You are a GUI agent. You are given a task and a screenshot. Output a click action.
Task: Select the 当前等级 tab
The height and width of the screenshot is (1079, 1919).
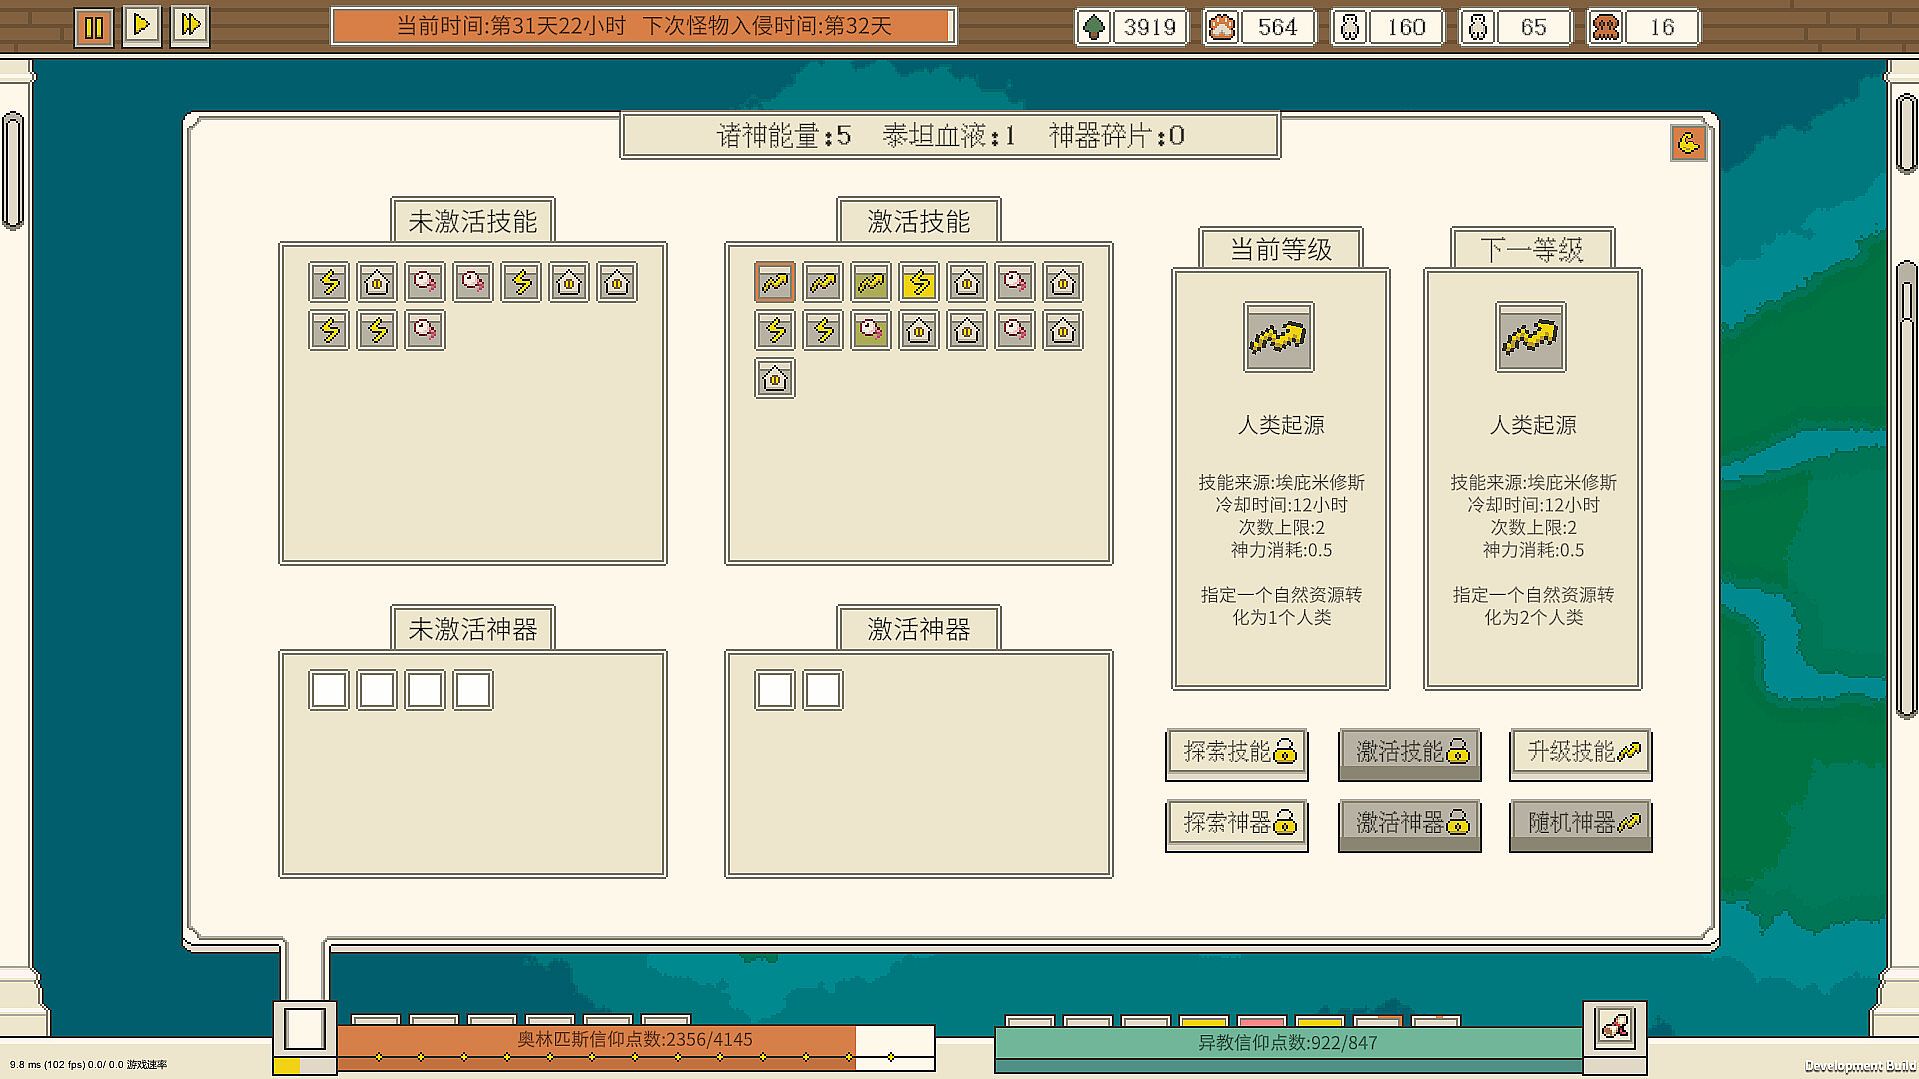pyautogui.click(x=1281, y=249)
